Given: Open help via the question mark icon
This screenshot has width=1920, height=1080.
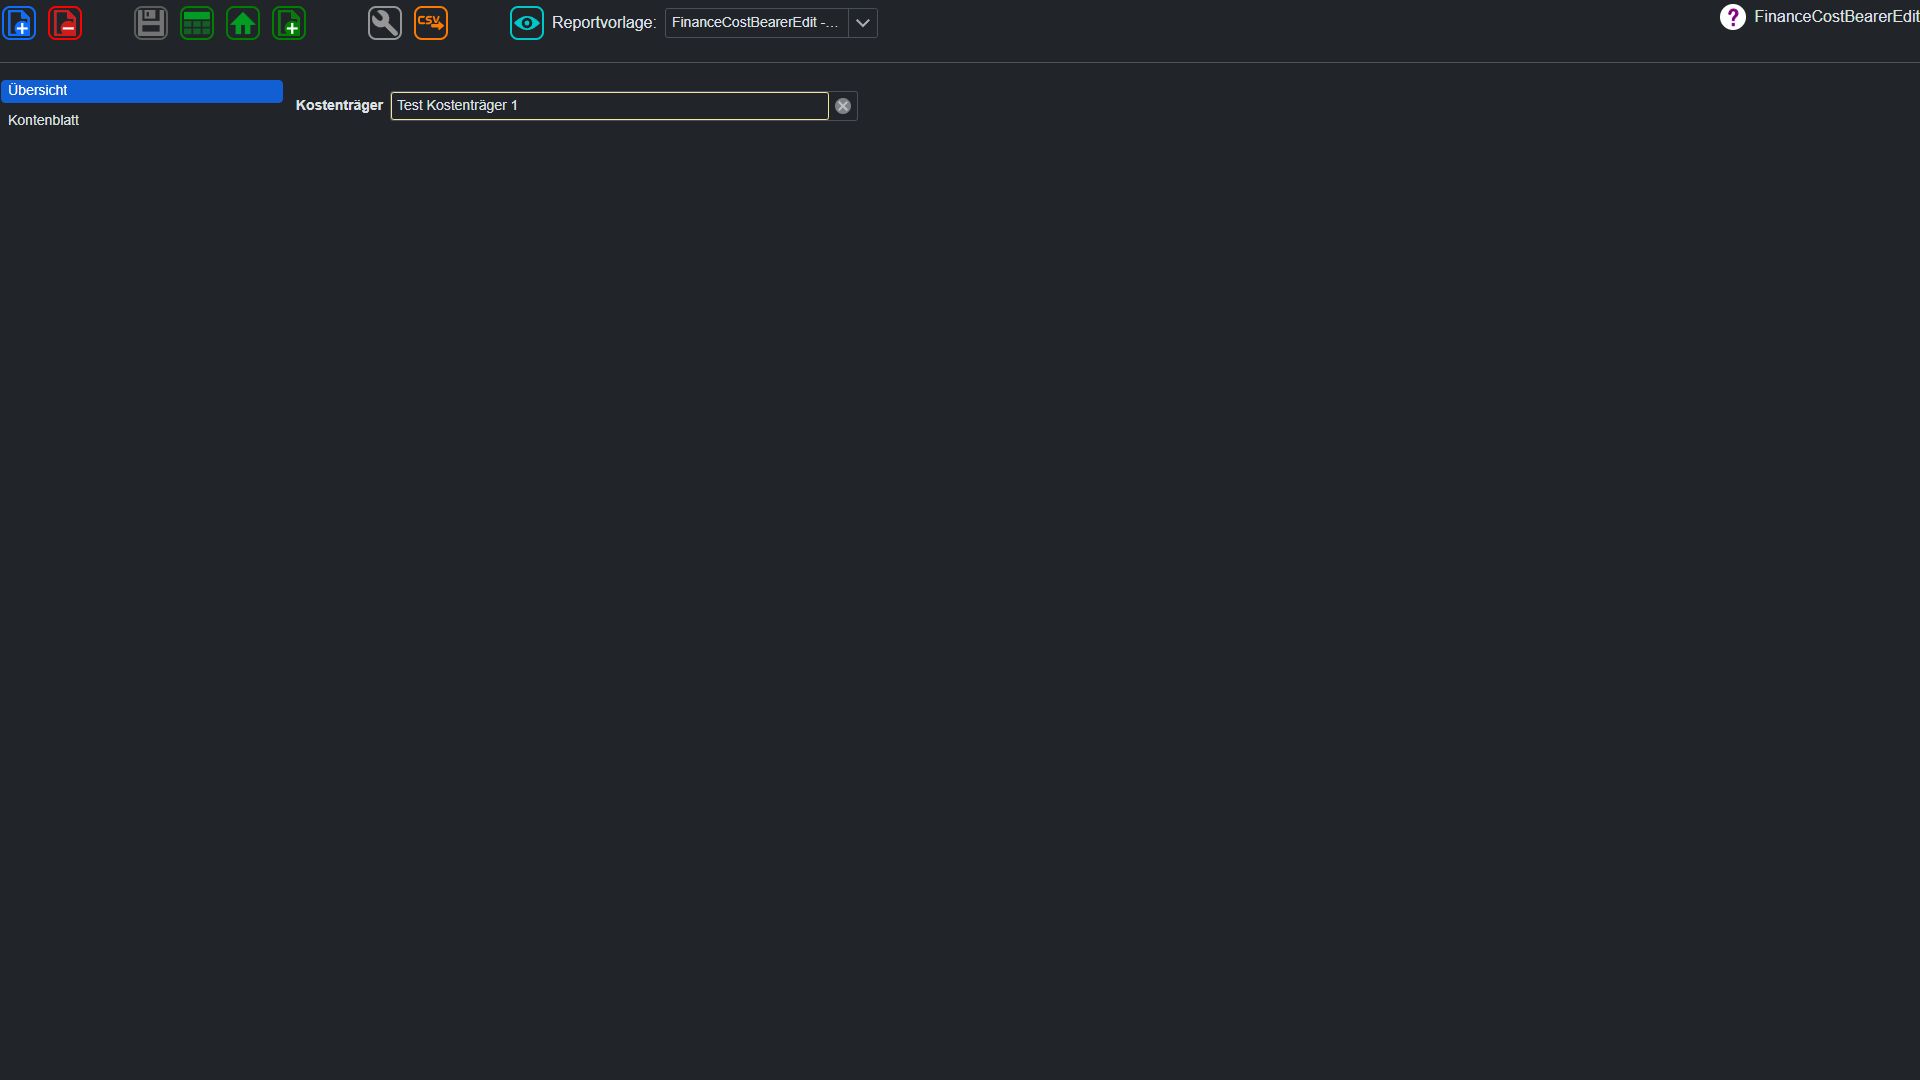Looking at the screenshot, I should (x=1733, y=17).
